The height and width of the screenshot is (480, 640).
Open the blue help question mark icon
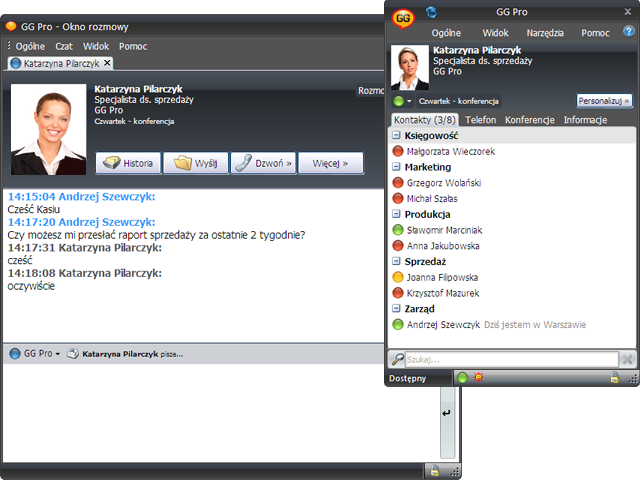click(629, 31)
